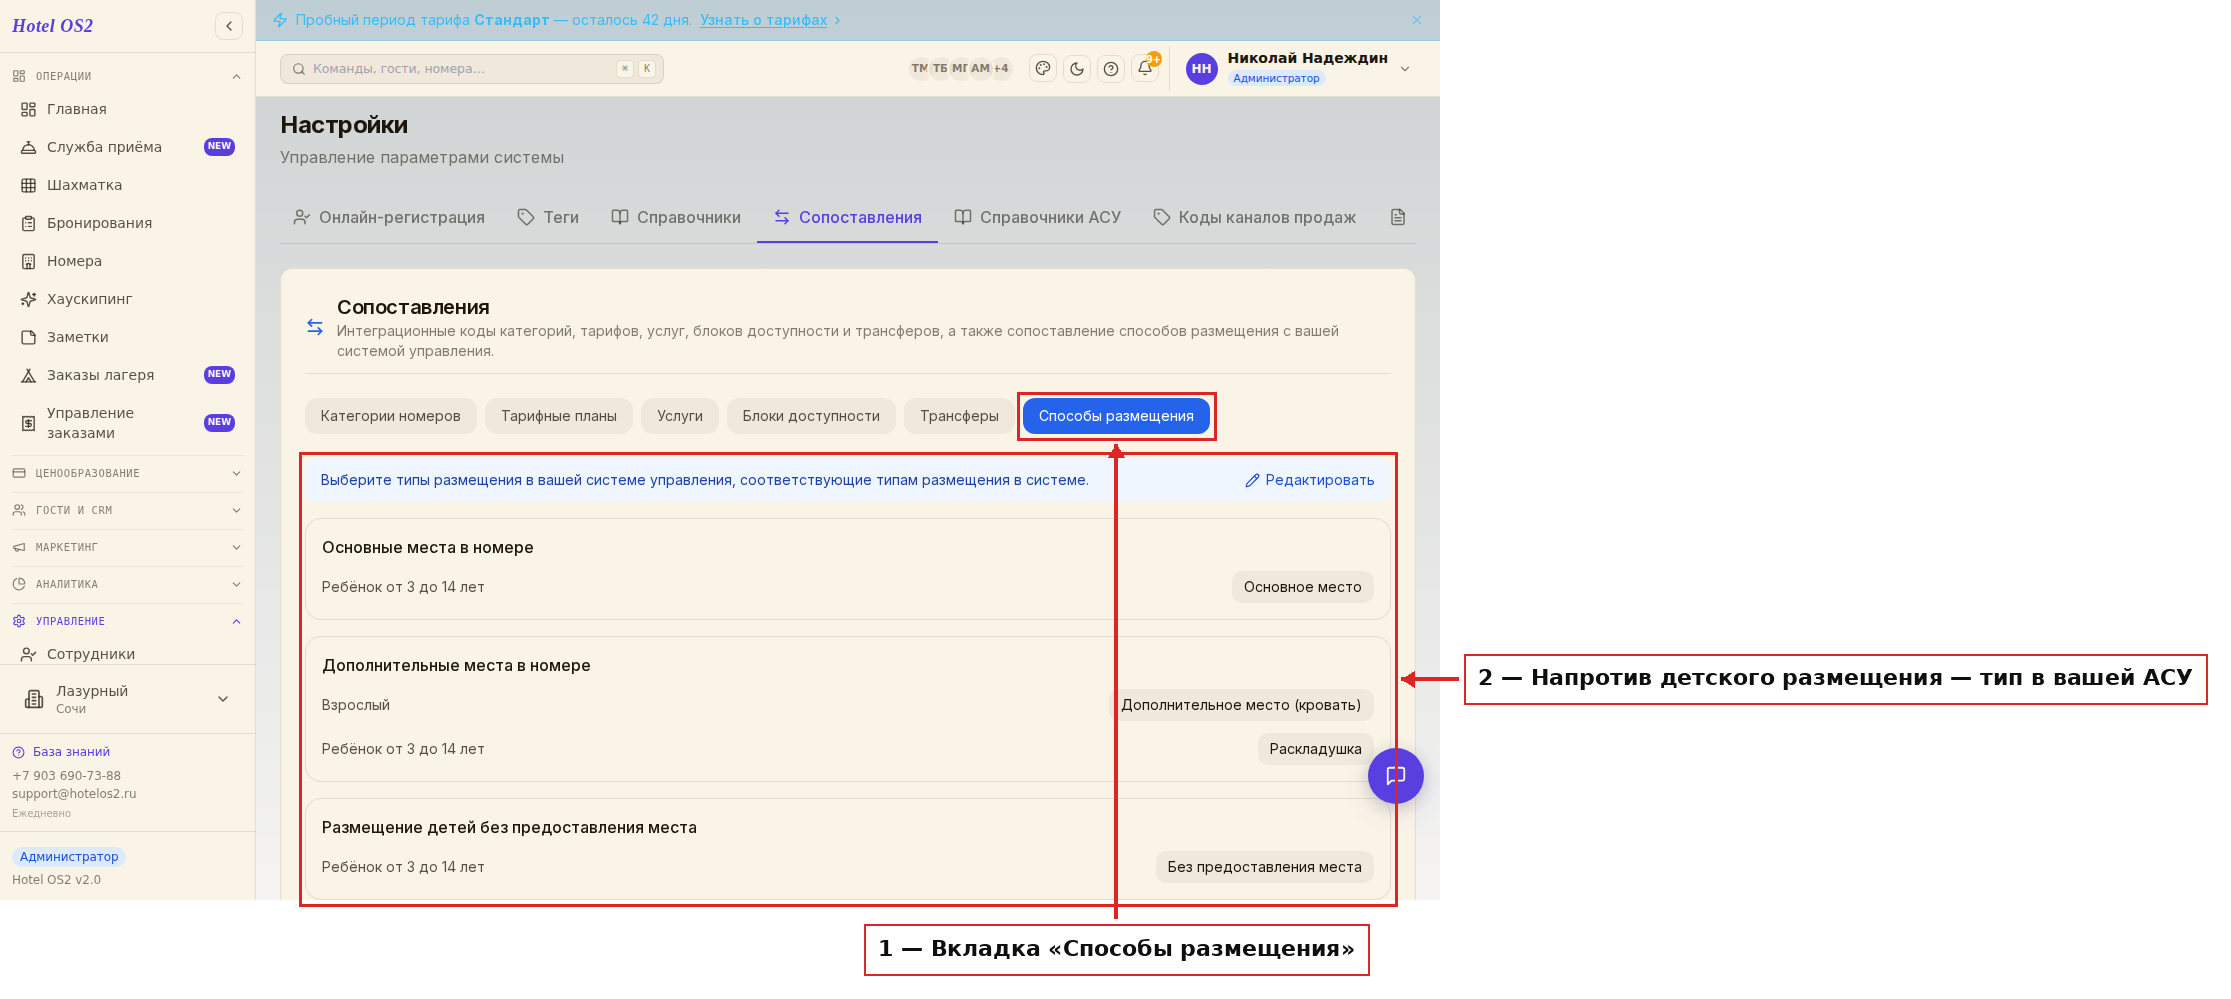
Task: Click the Служба приёма bell icon
Action: pyautogui.click(x=29, y=147)
